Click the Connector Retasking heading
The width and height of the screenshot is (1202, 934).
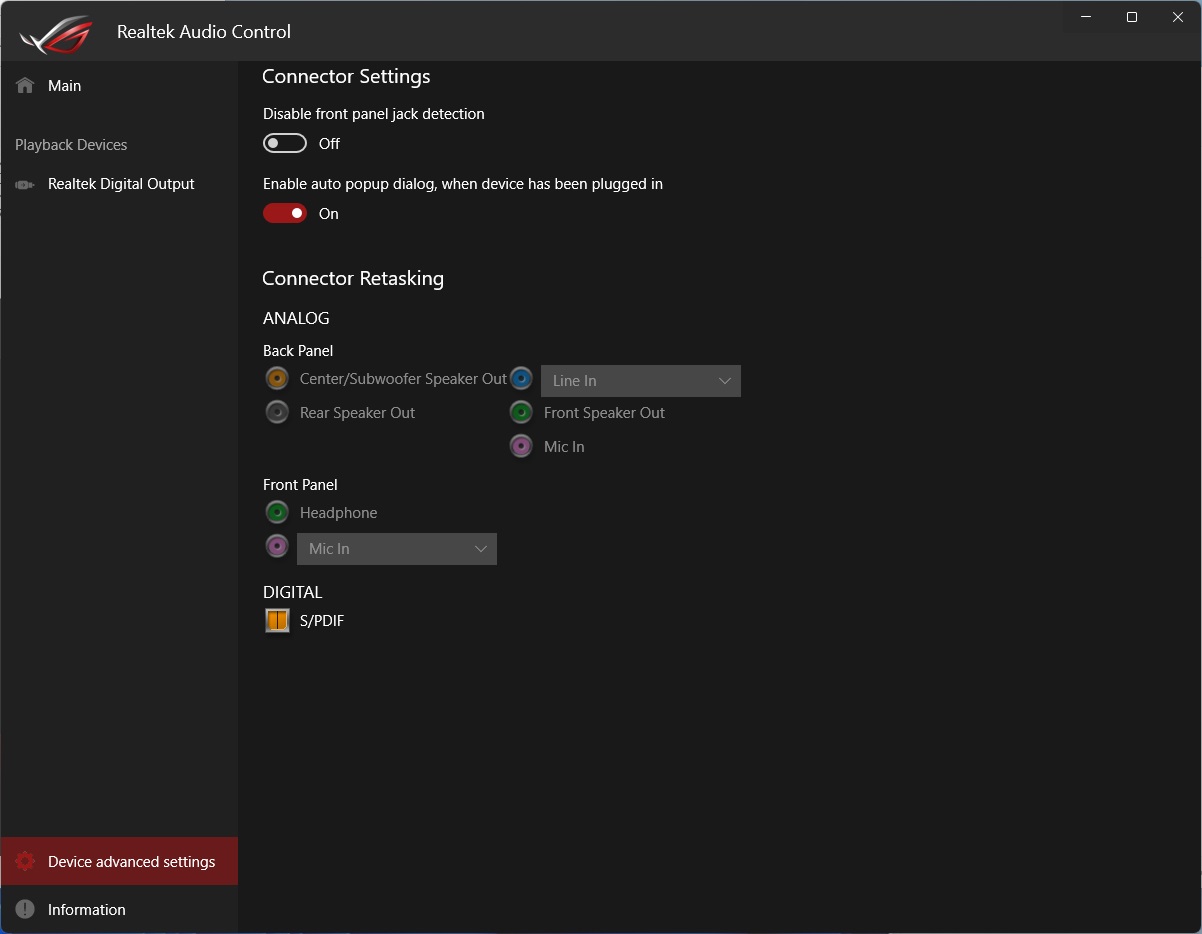[x=353, y=279]
